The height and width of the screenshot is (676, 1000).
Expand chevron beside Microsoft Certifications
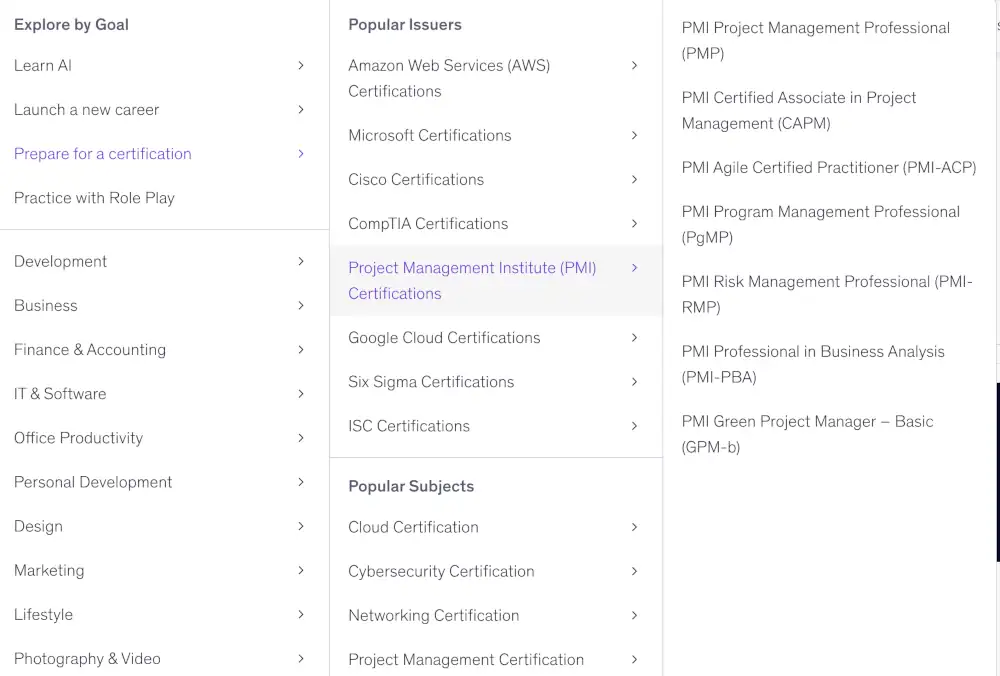coord(635,135)
